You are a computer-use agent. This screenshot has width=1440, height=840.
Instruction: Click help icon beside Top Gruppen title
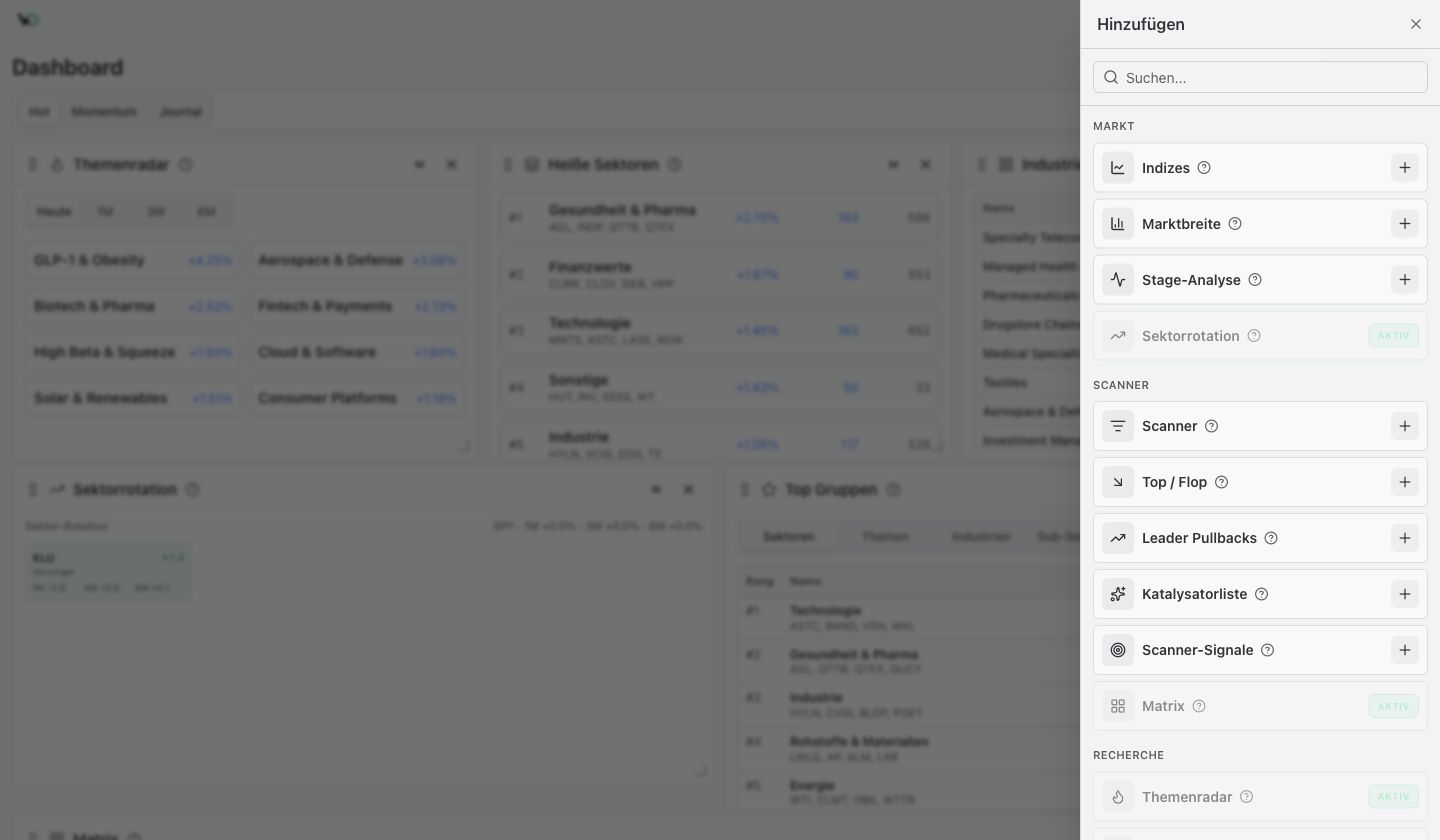coord(893,489)
